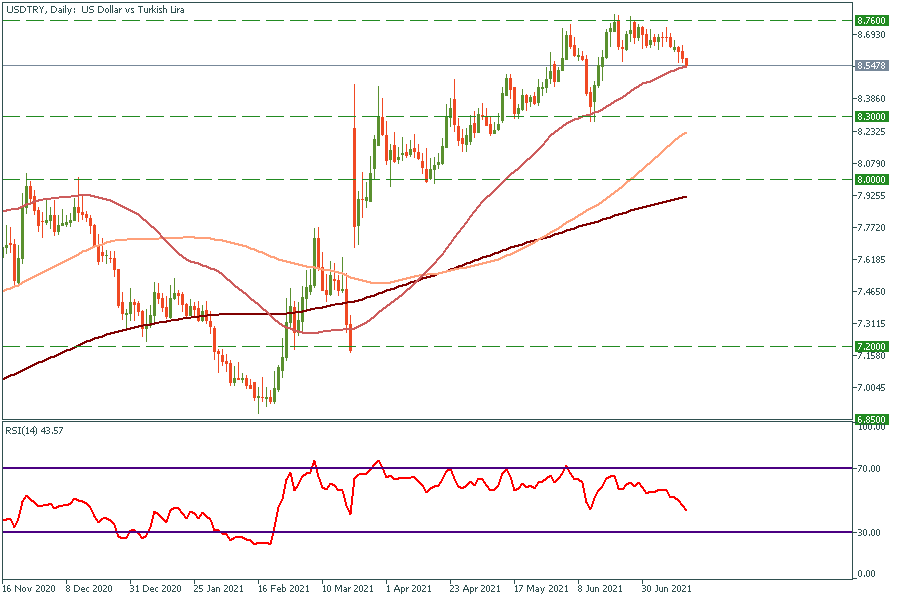
Task: Click the 30 Jun 2021 date label
Action: [667, 589]
